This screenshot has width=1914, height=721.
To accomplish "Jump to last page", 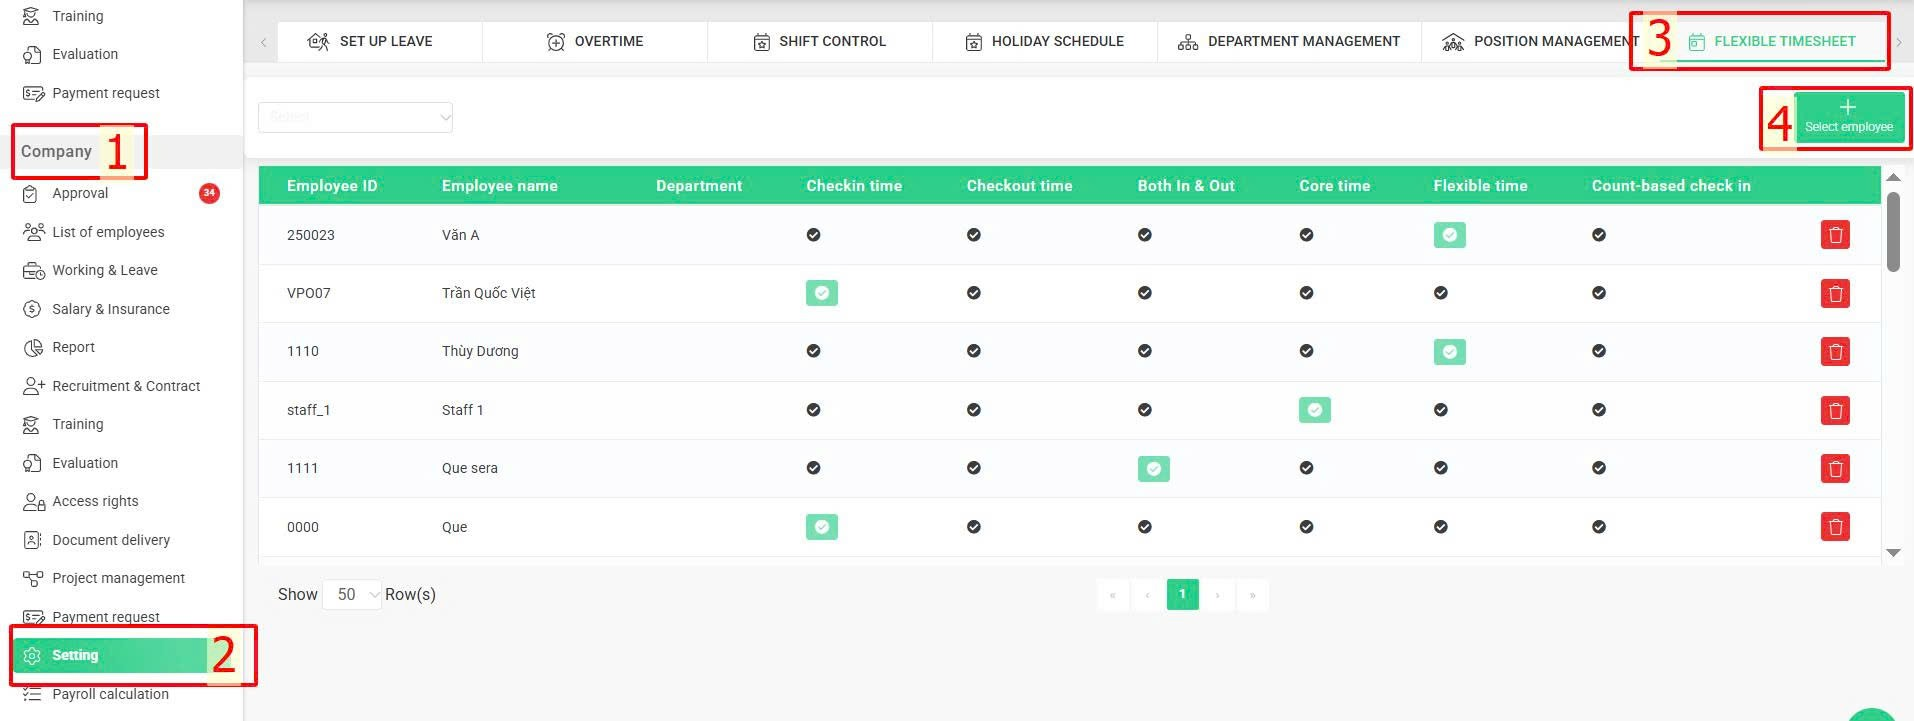I will click(1252, 595).
